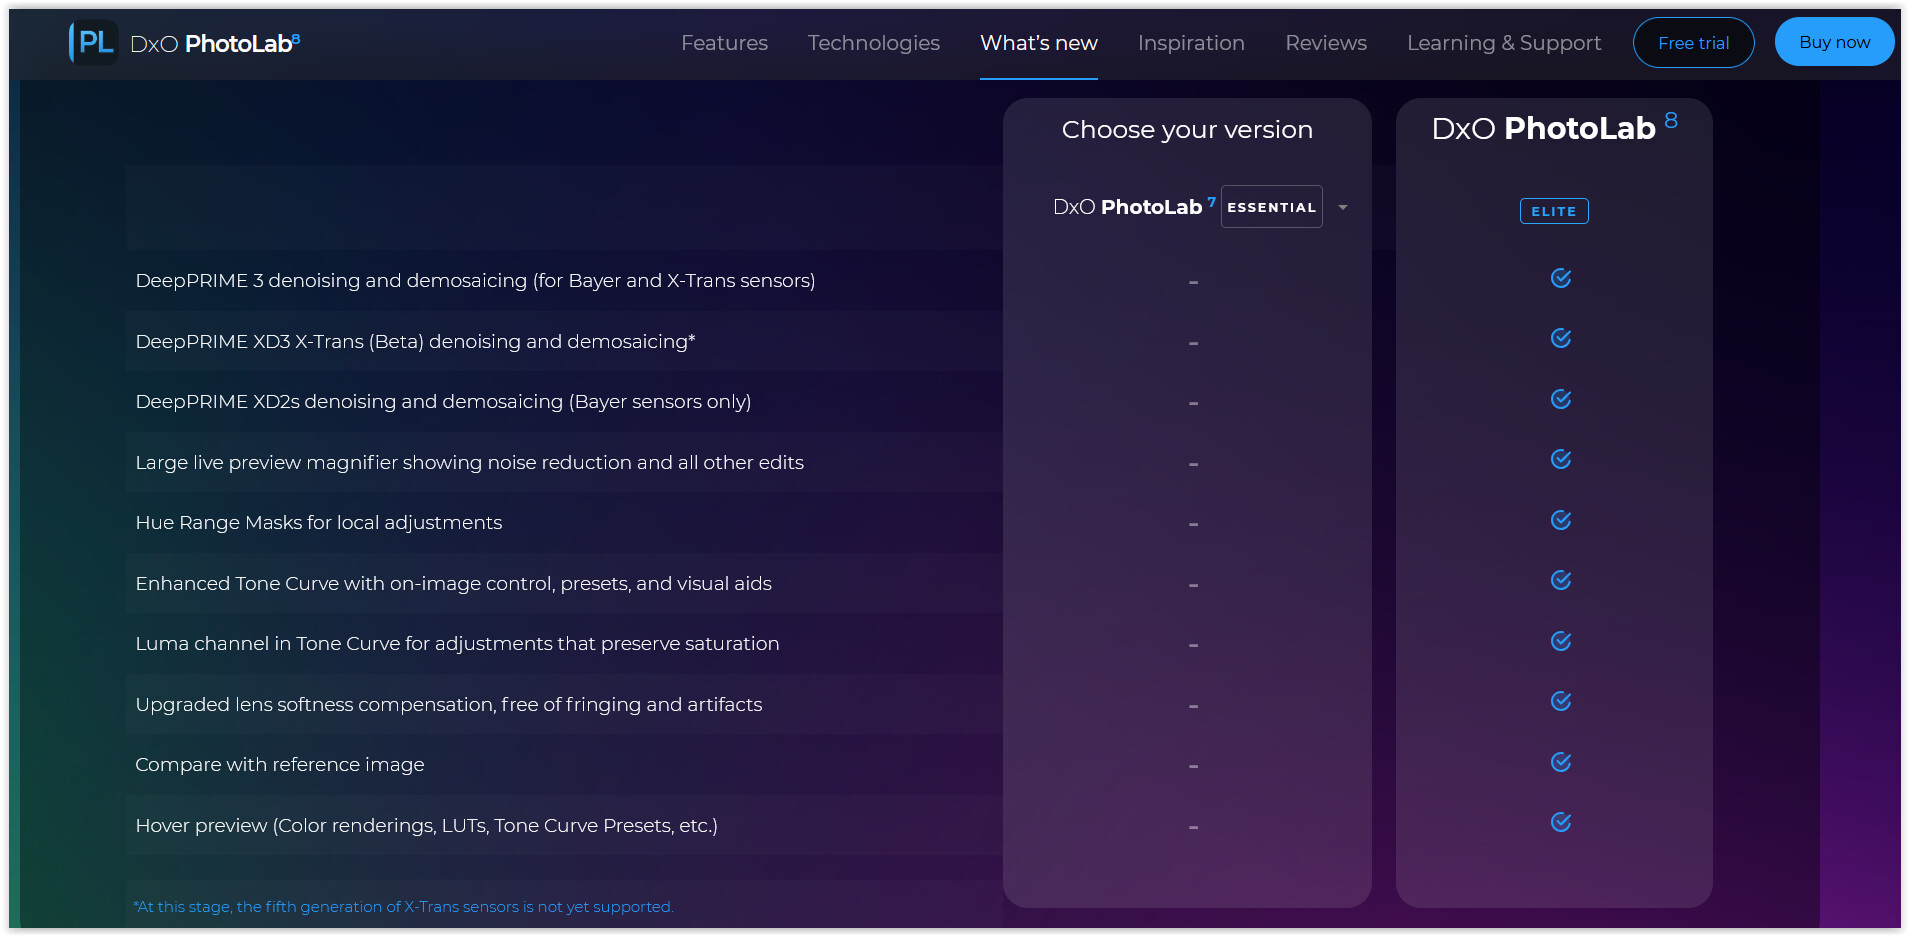Click checkmark icon for DeepPRIME 3 row
The height and width of the screenshot is (936, 1909).
click(1560, 278)
